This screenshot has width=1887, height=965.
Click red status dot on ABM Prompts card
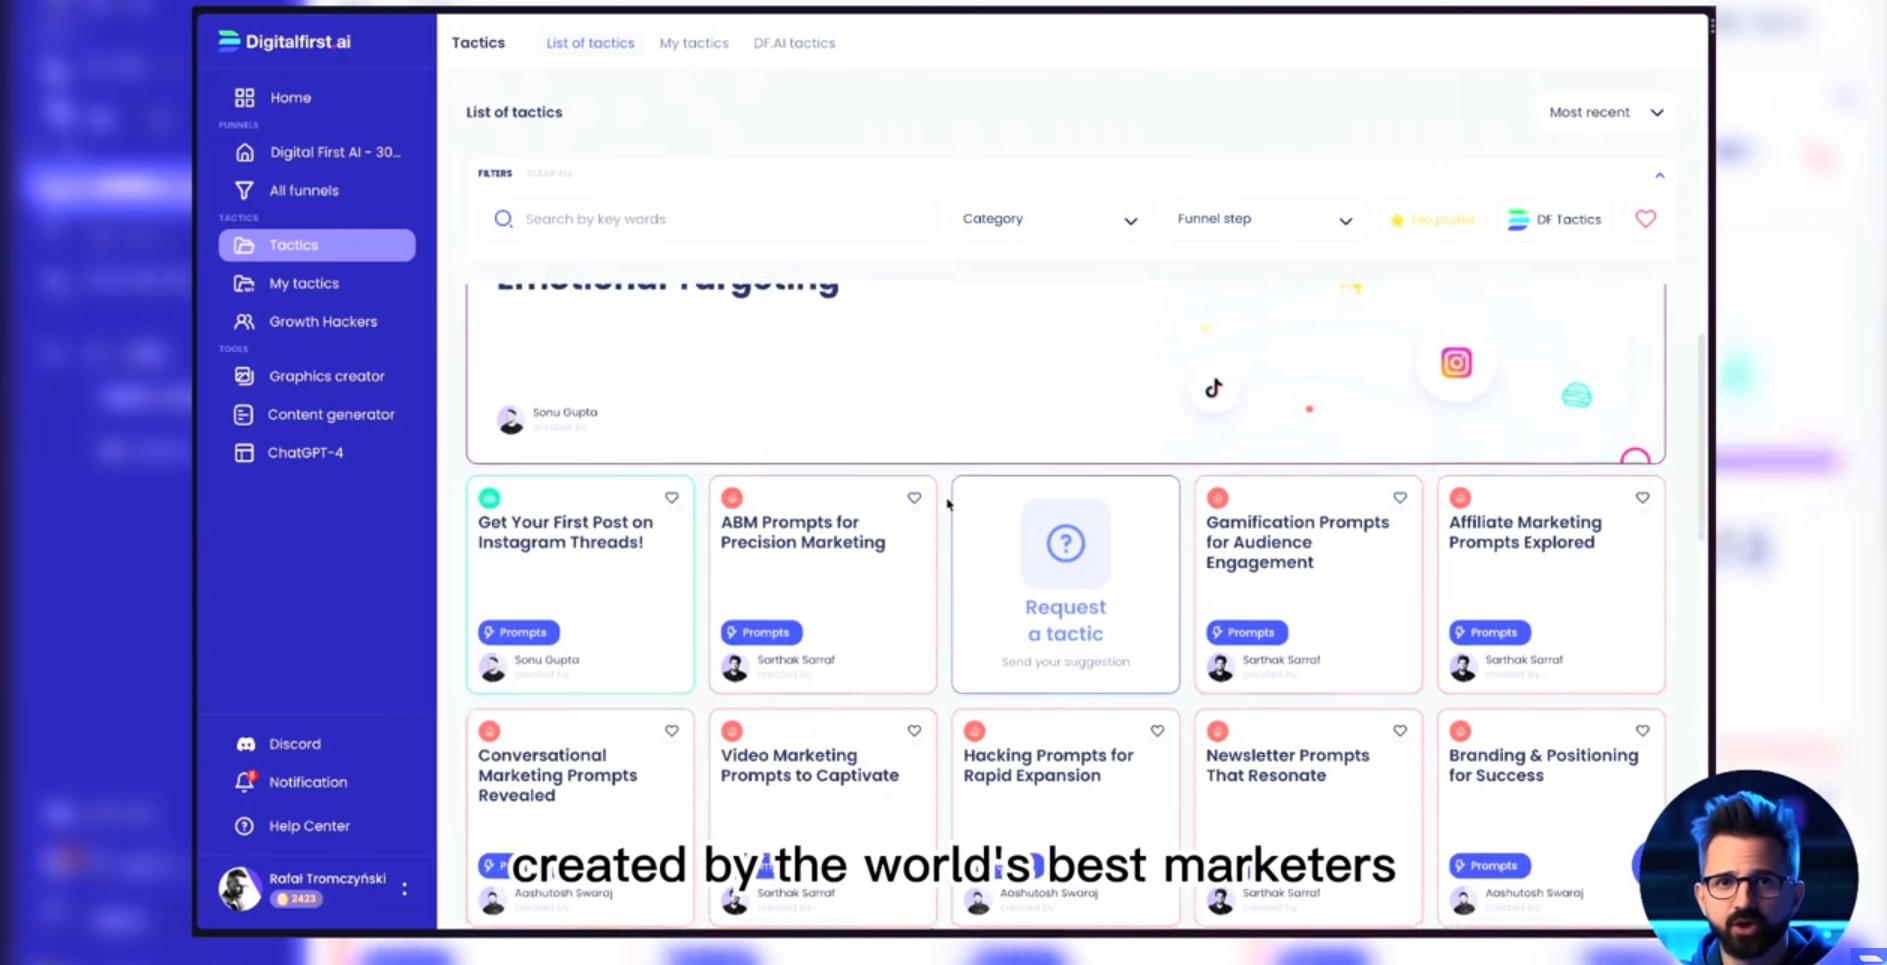(x=732, y=498)
